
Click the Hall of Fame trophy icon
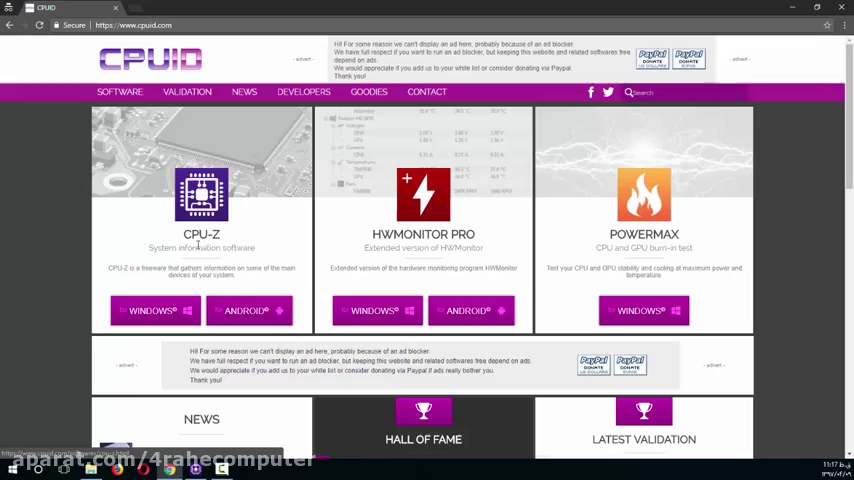coord(423,411)
